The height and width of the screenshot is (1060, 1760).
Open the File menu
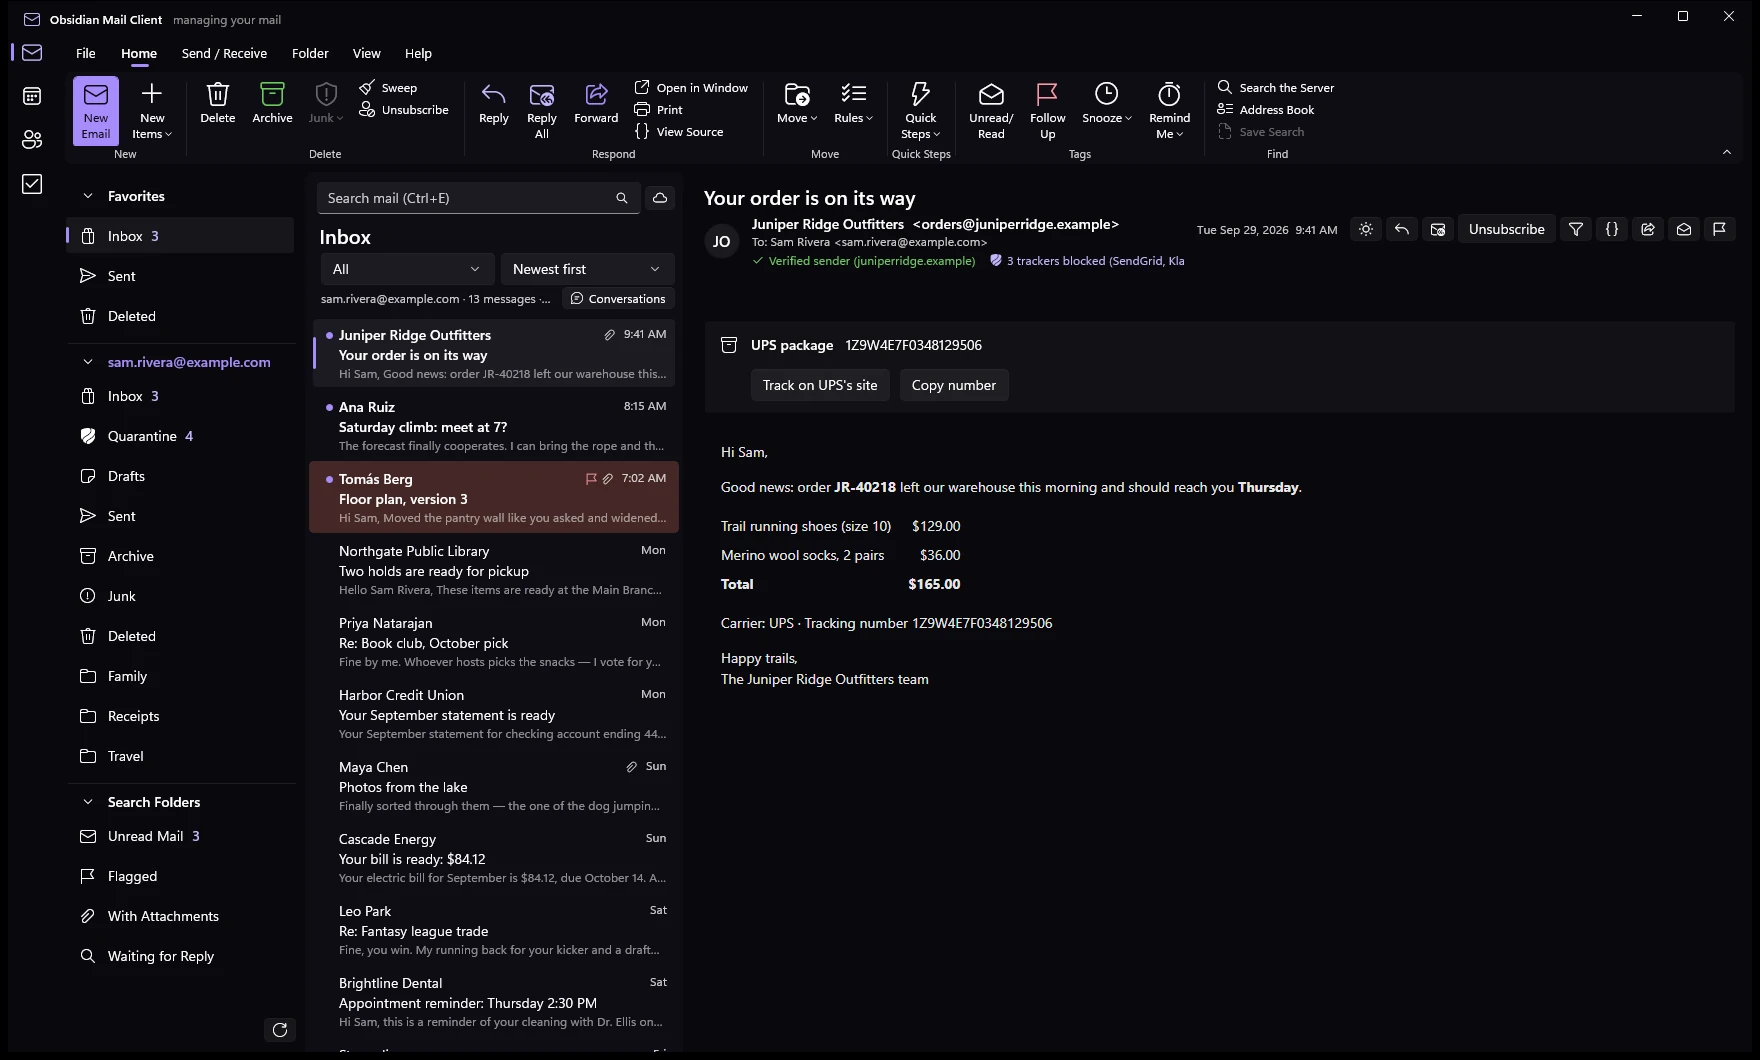point(86,54)
